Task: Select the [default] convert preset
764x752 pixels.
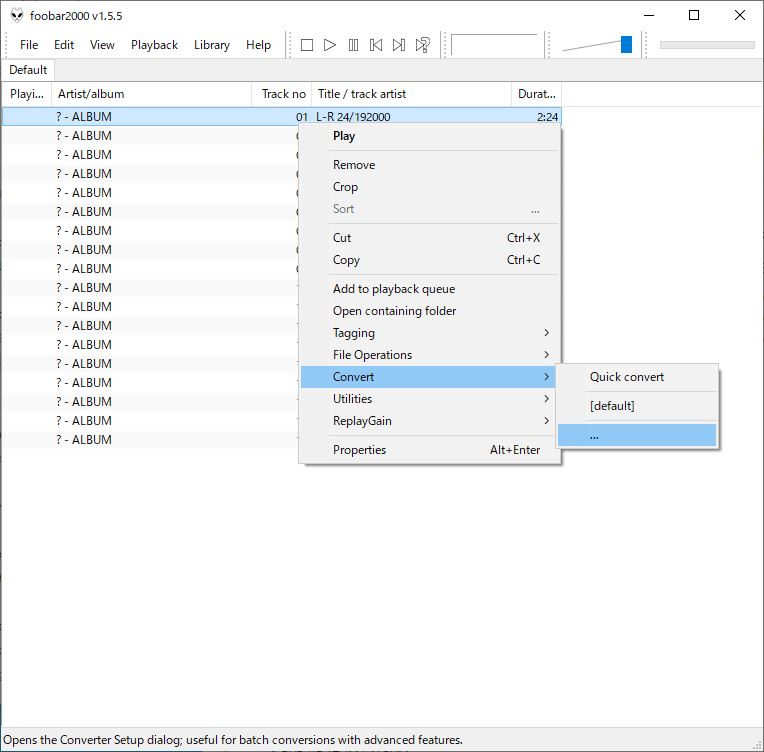Action: pos(637,405)
